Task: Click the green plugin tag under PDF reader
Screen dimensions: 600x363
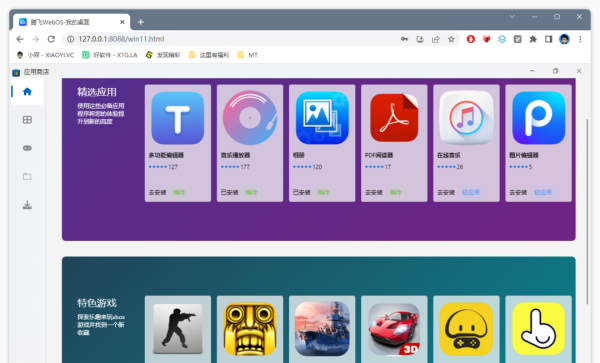Action: click(396, 192)
